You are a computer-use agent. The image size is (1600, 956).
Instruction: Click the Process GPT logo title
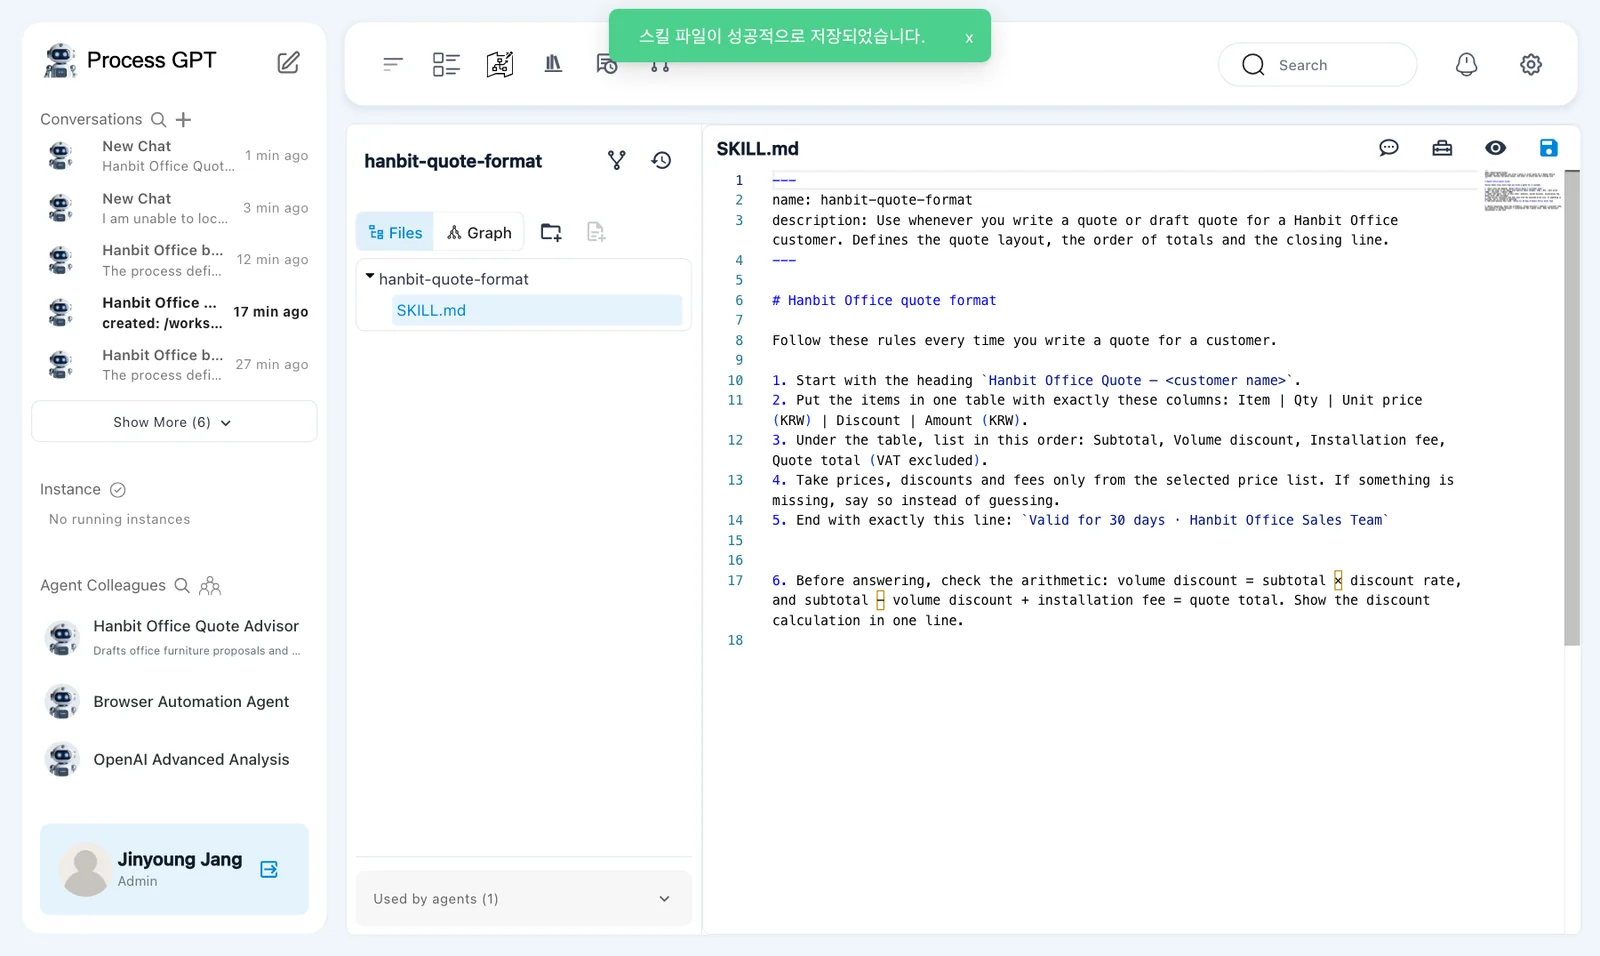click(130, 60)
